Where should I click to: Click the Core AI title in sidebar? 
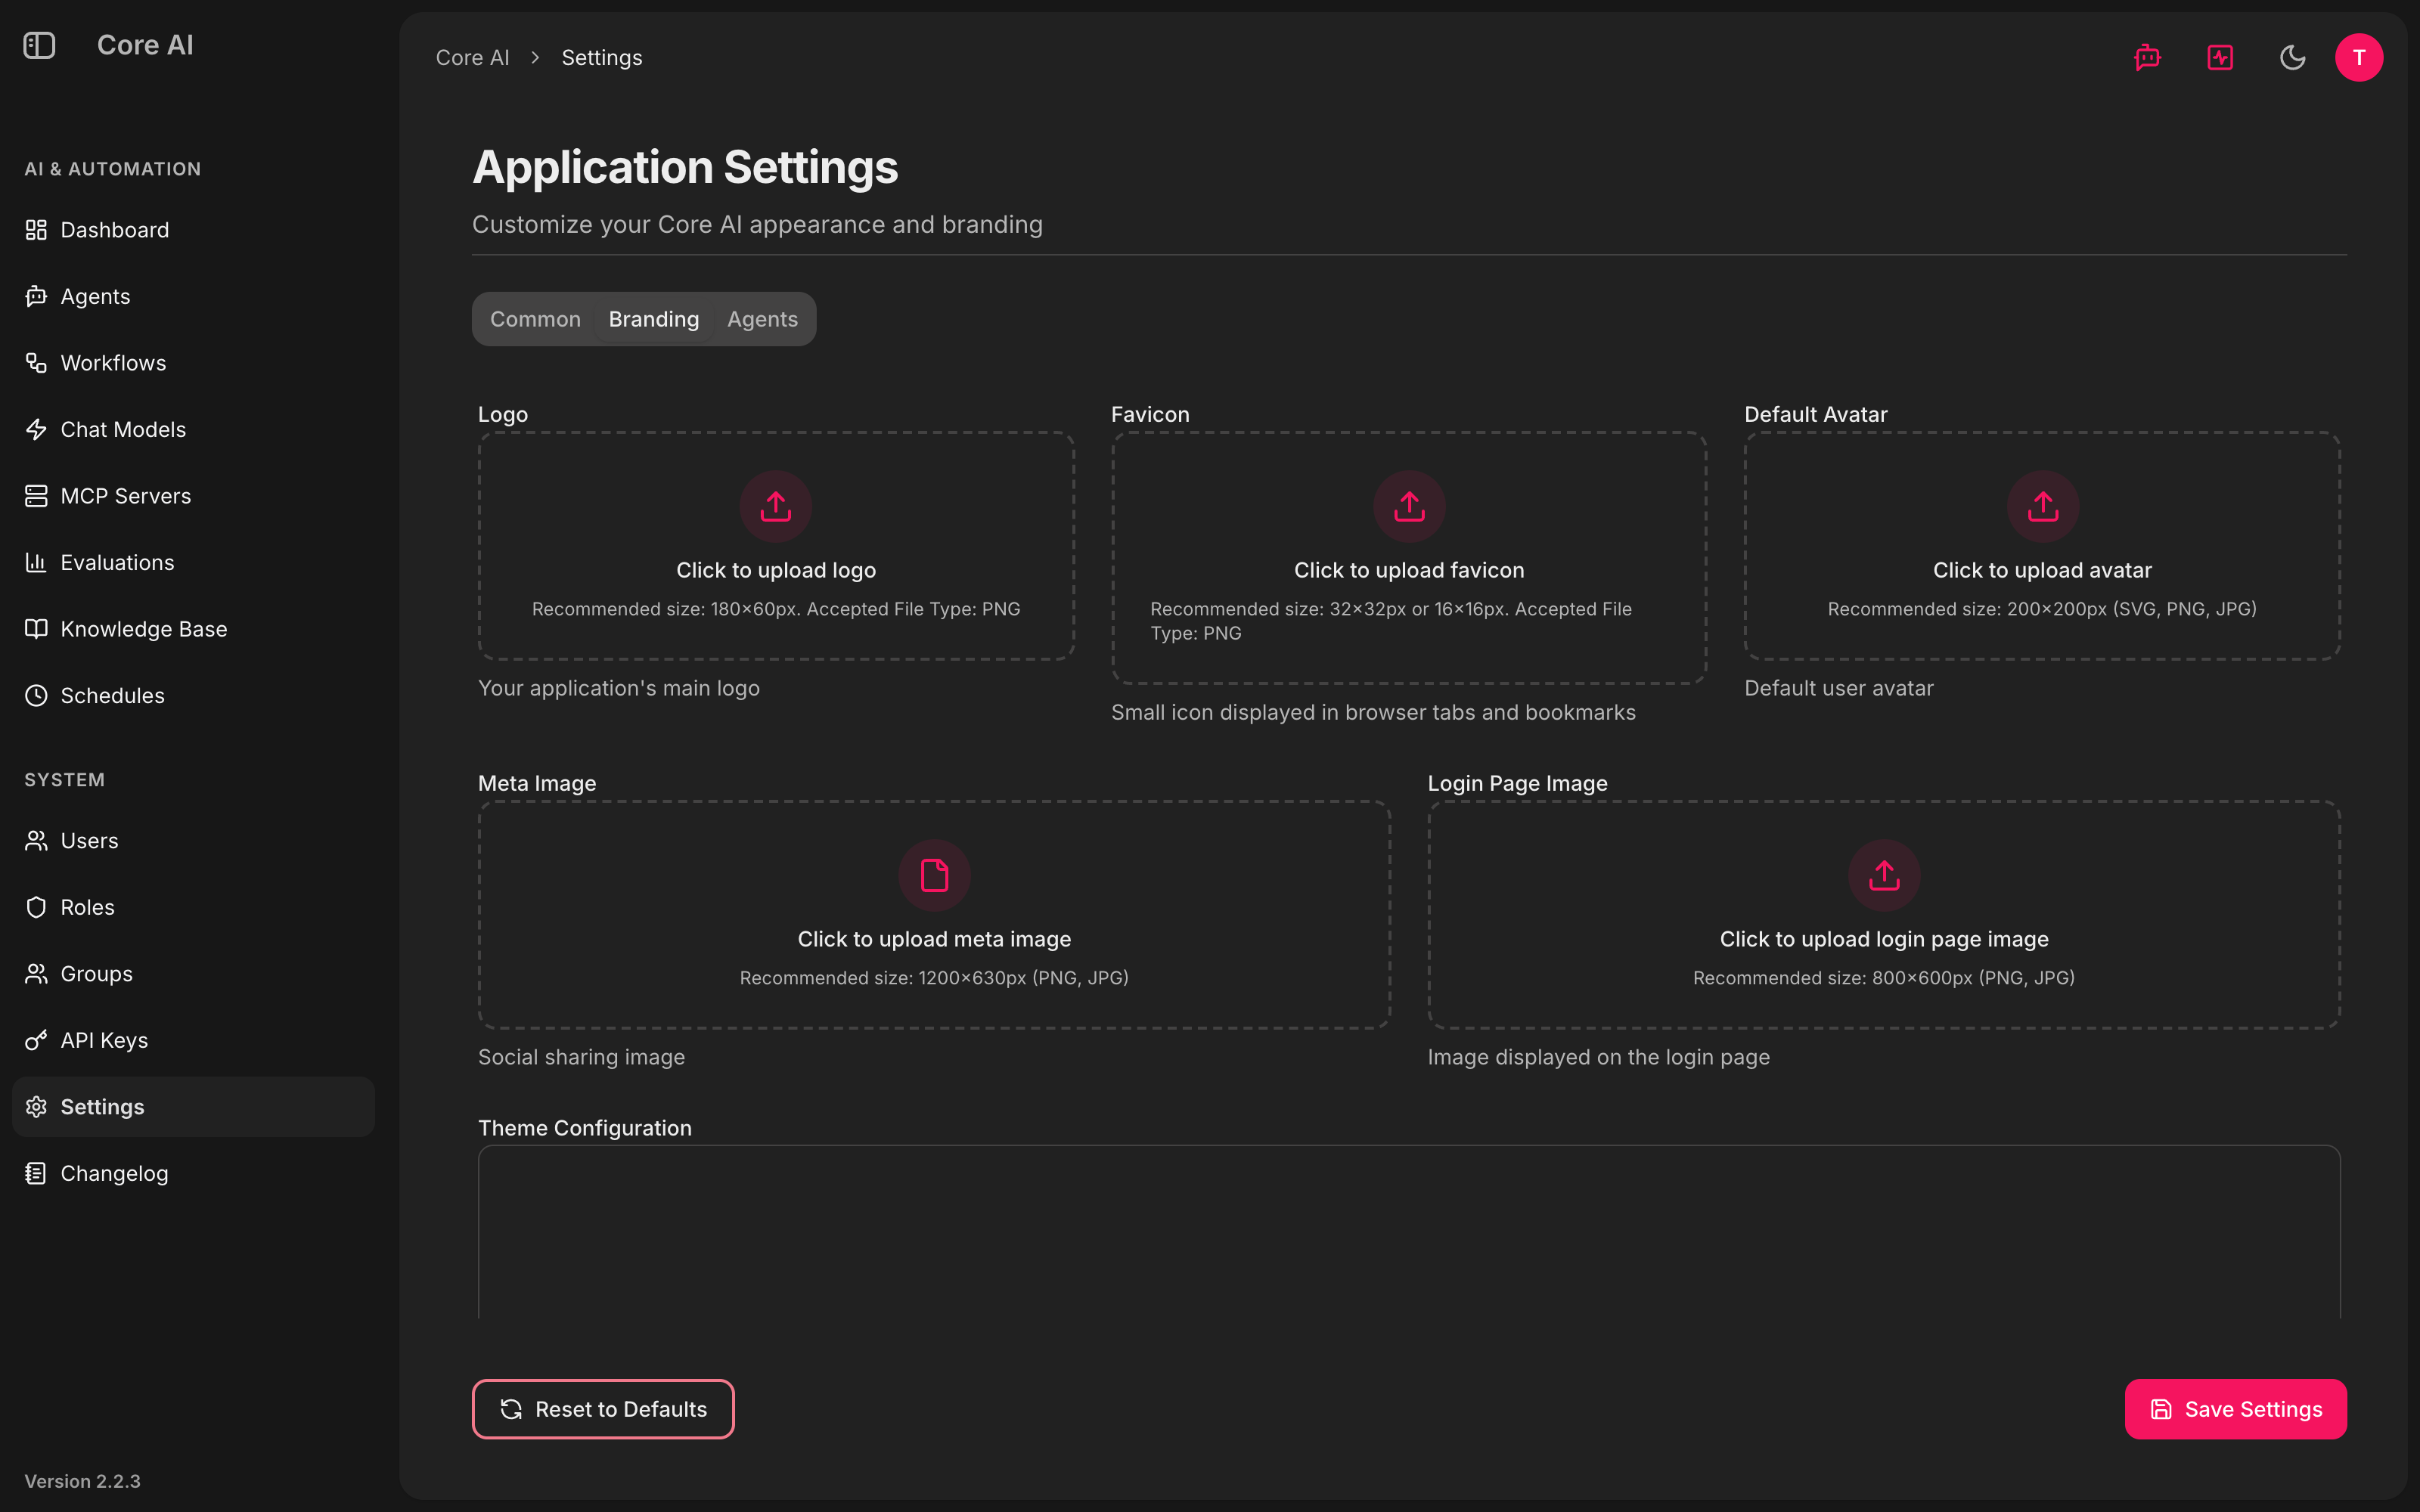145,45
